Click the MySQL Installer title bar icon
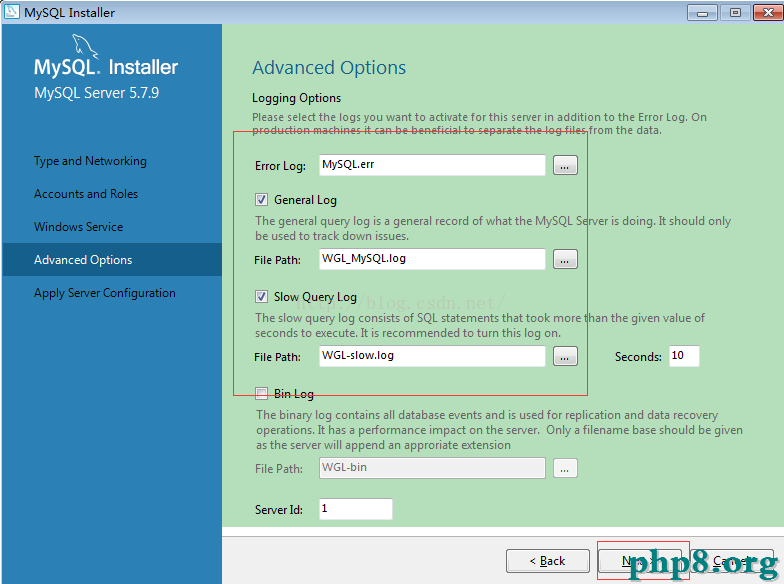The width and height of the screenshot is (784, 584). (x=11, y=12)
